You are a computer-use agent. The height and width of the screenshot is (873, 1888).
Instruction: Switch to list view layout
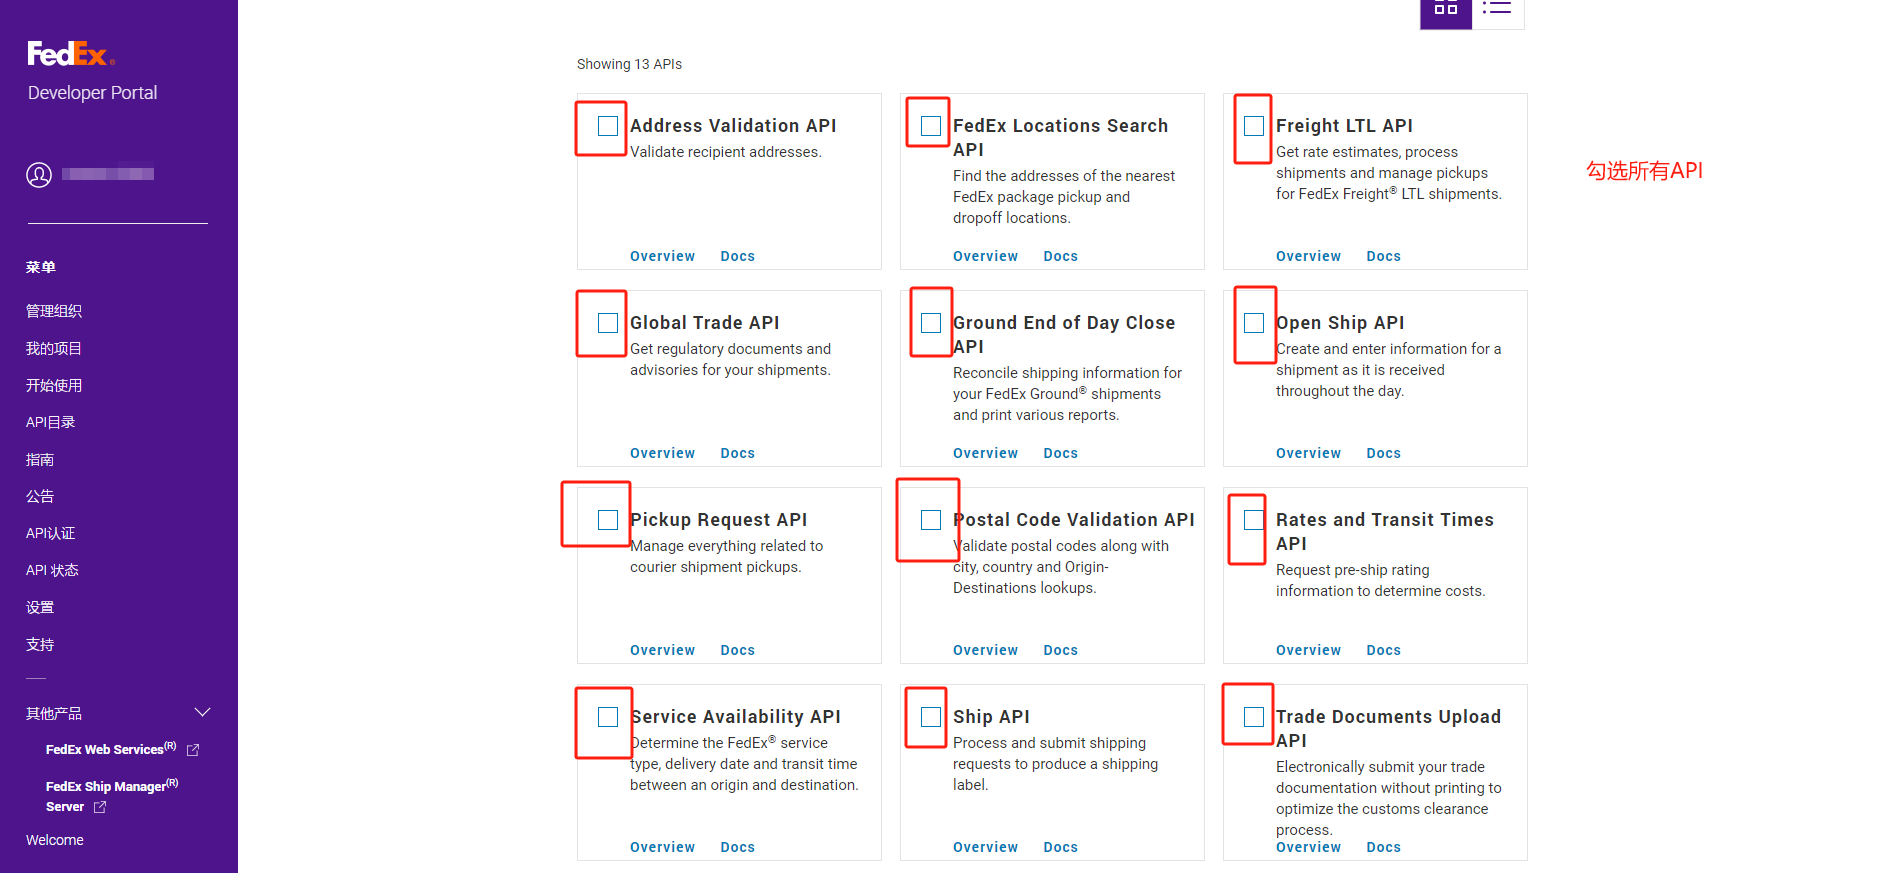click(1497, 9)
